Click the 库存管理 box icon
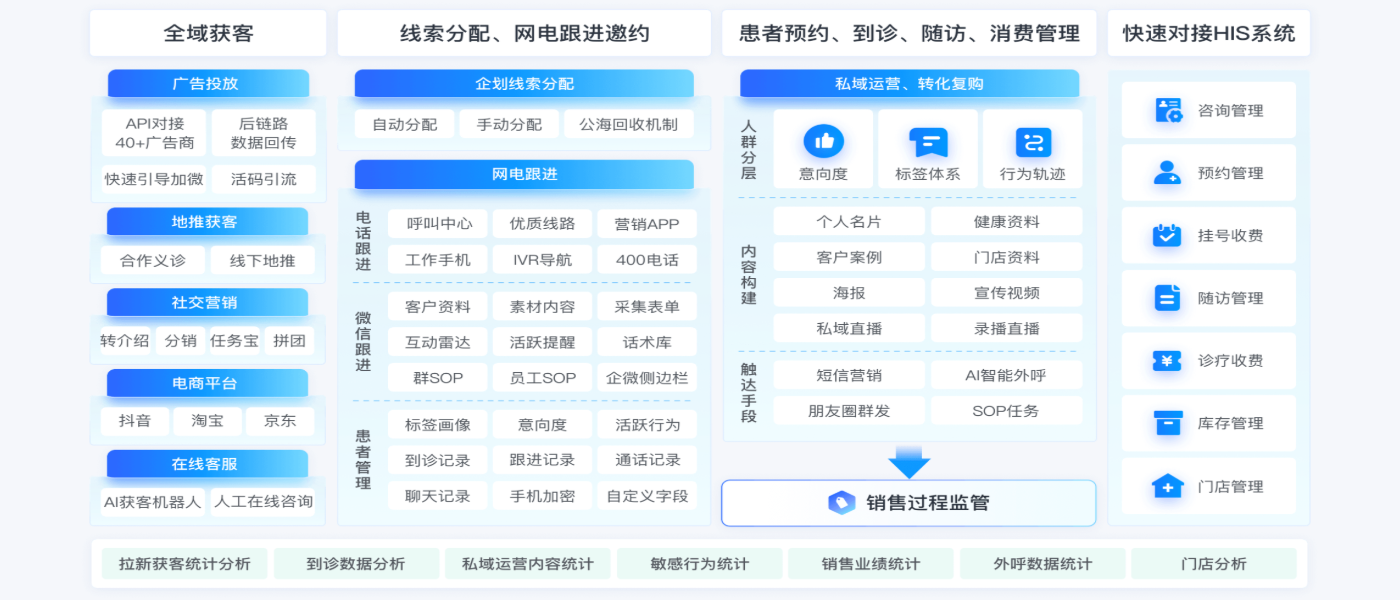 point(1167,423)
